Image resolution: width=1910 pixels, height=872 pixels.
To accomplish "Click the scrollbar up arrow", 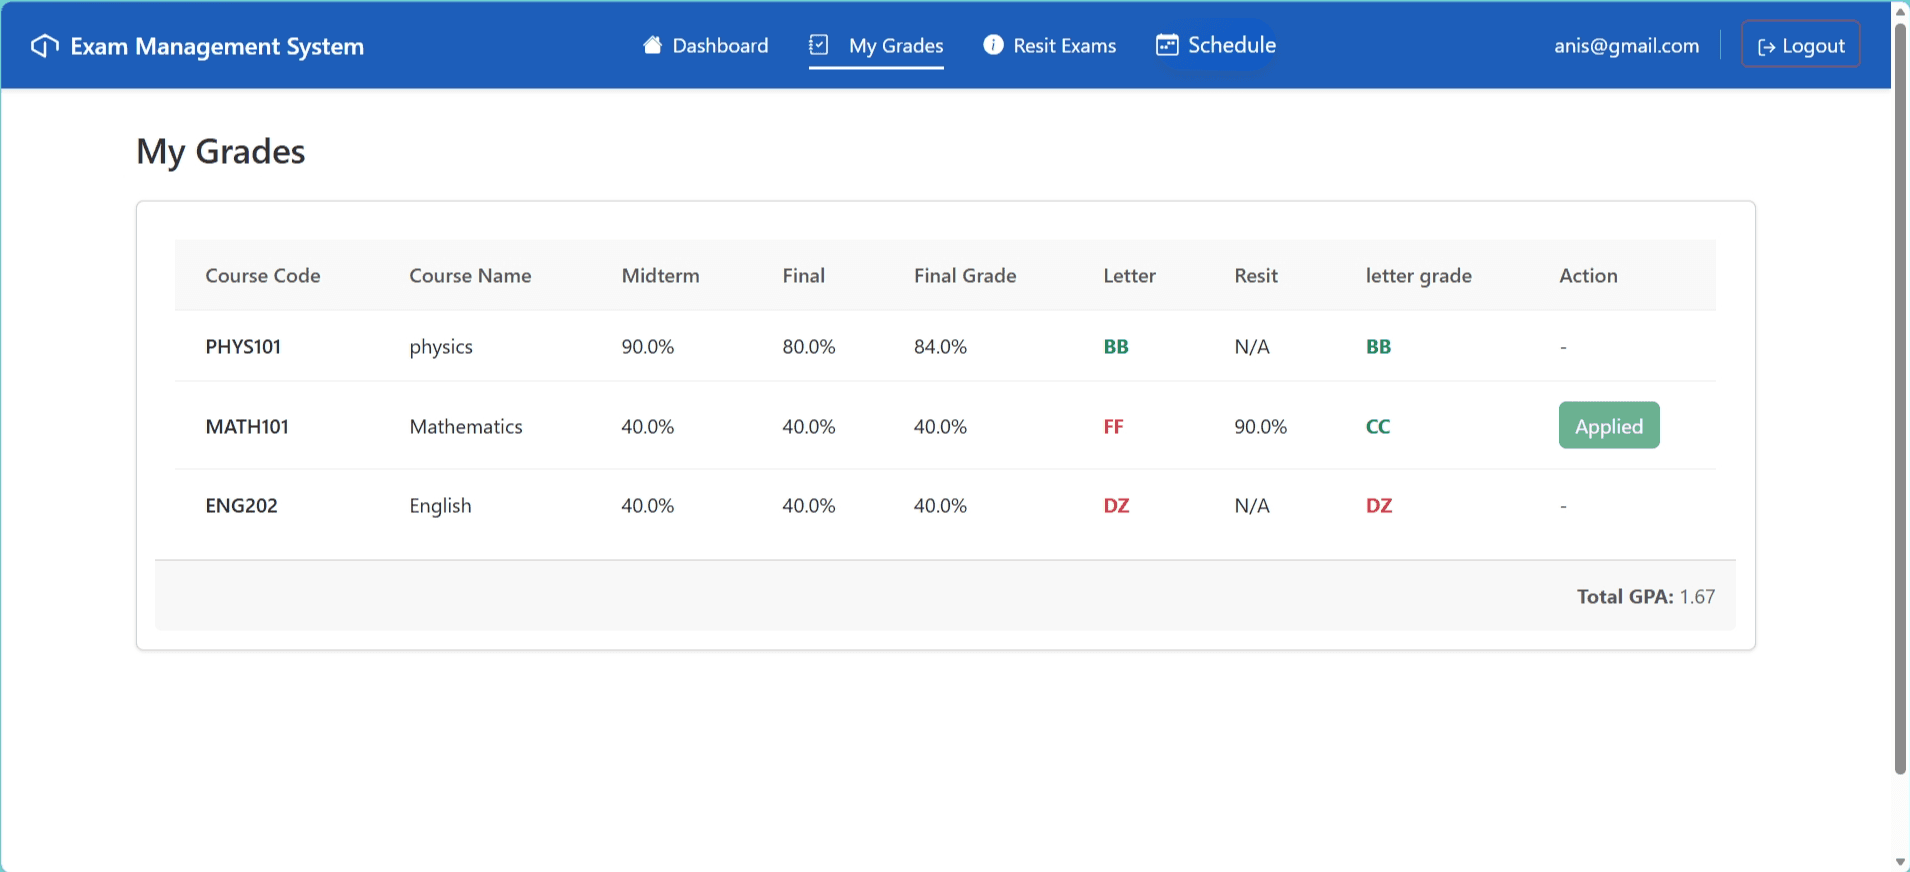I will click(1900, 11).
